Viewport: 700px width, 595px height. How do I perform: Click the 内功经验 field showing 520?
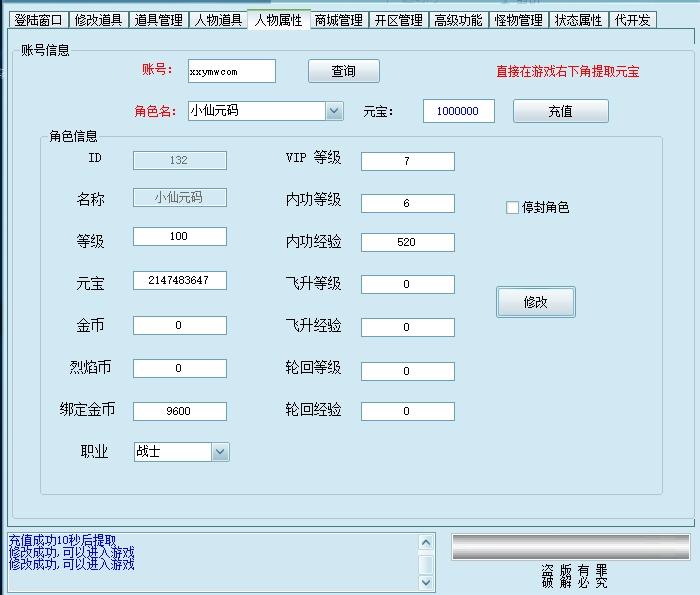pos(408,242)
